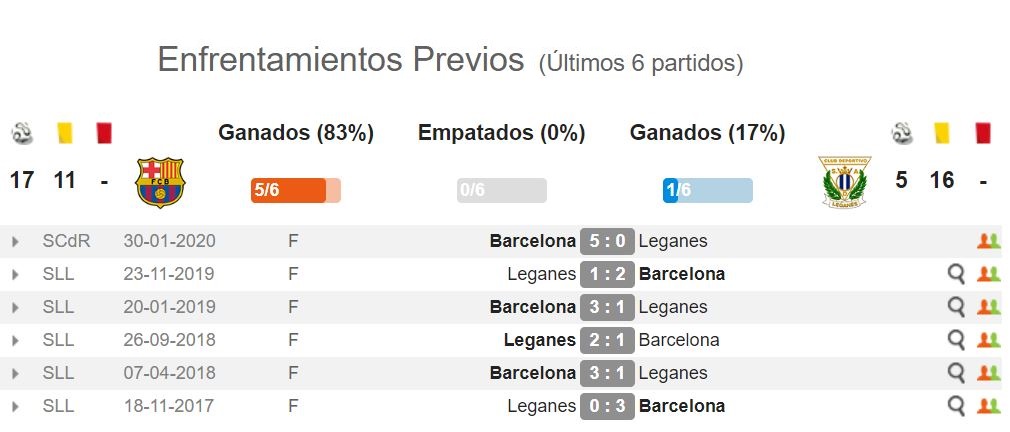Click the blue 1/6 wins progress bar
1010x432 pixels.
(x=708, y=191)
